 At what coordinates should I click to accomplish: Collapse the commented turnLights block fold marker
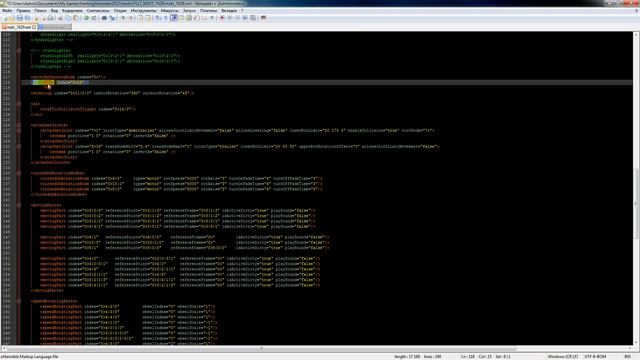point(19,51)
